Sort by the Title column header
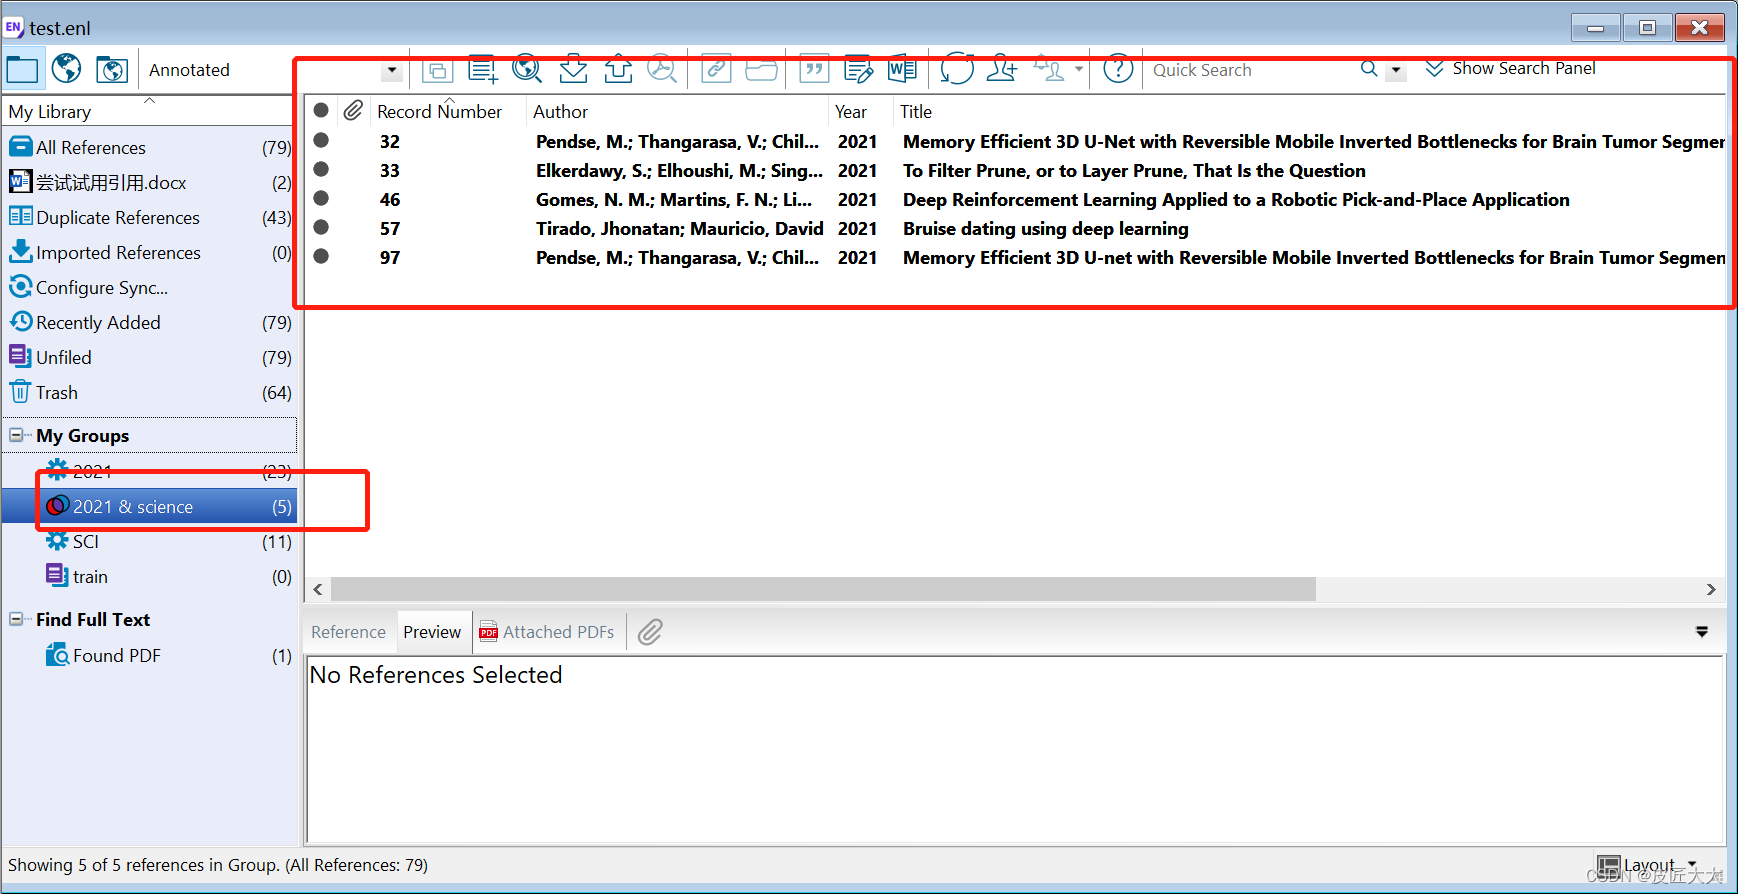1738x894 pixels. [916, 112]
